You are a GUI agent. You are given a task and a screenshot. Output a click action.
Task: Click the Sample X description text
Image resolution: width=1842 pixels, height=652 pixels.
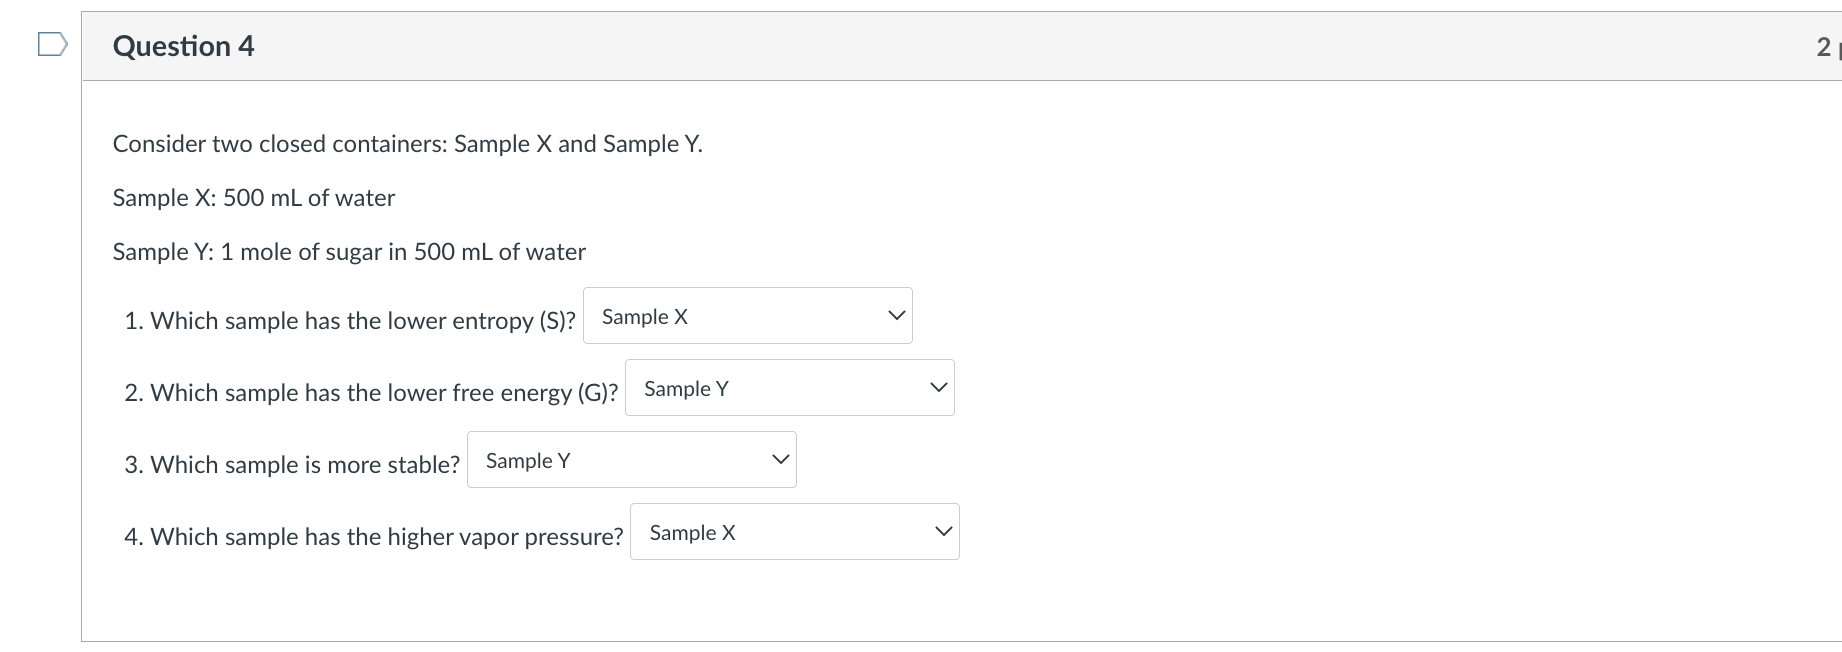click(253, 197)
